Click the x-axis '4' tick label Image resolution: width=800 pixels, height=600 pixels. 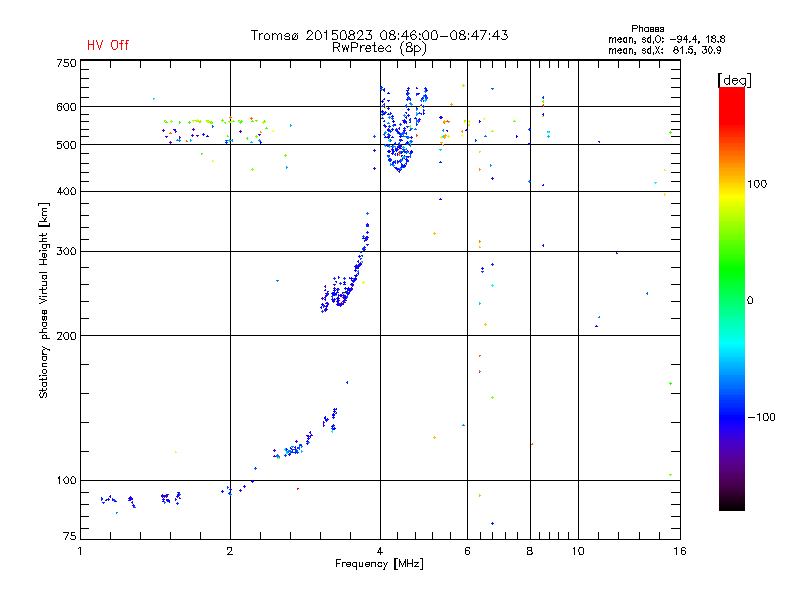[380, 551]
